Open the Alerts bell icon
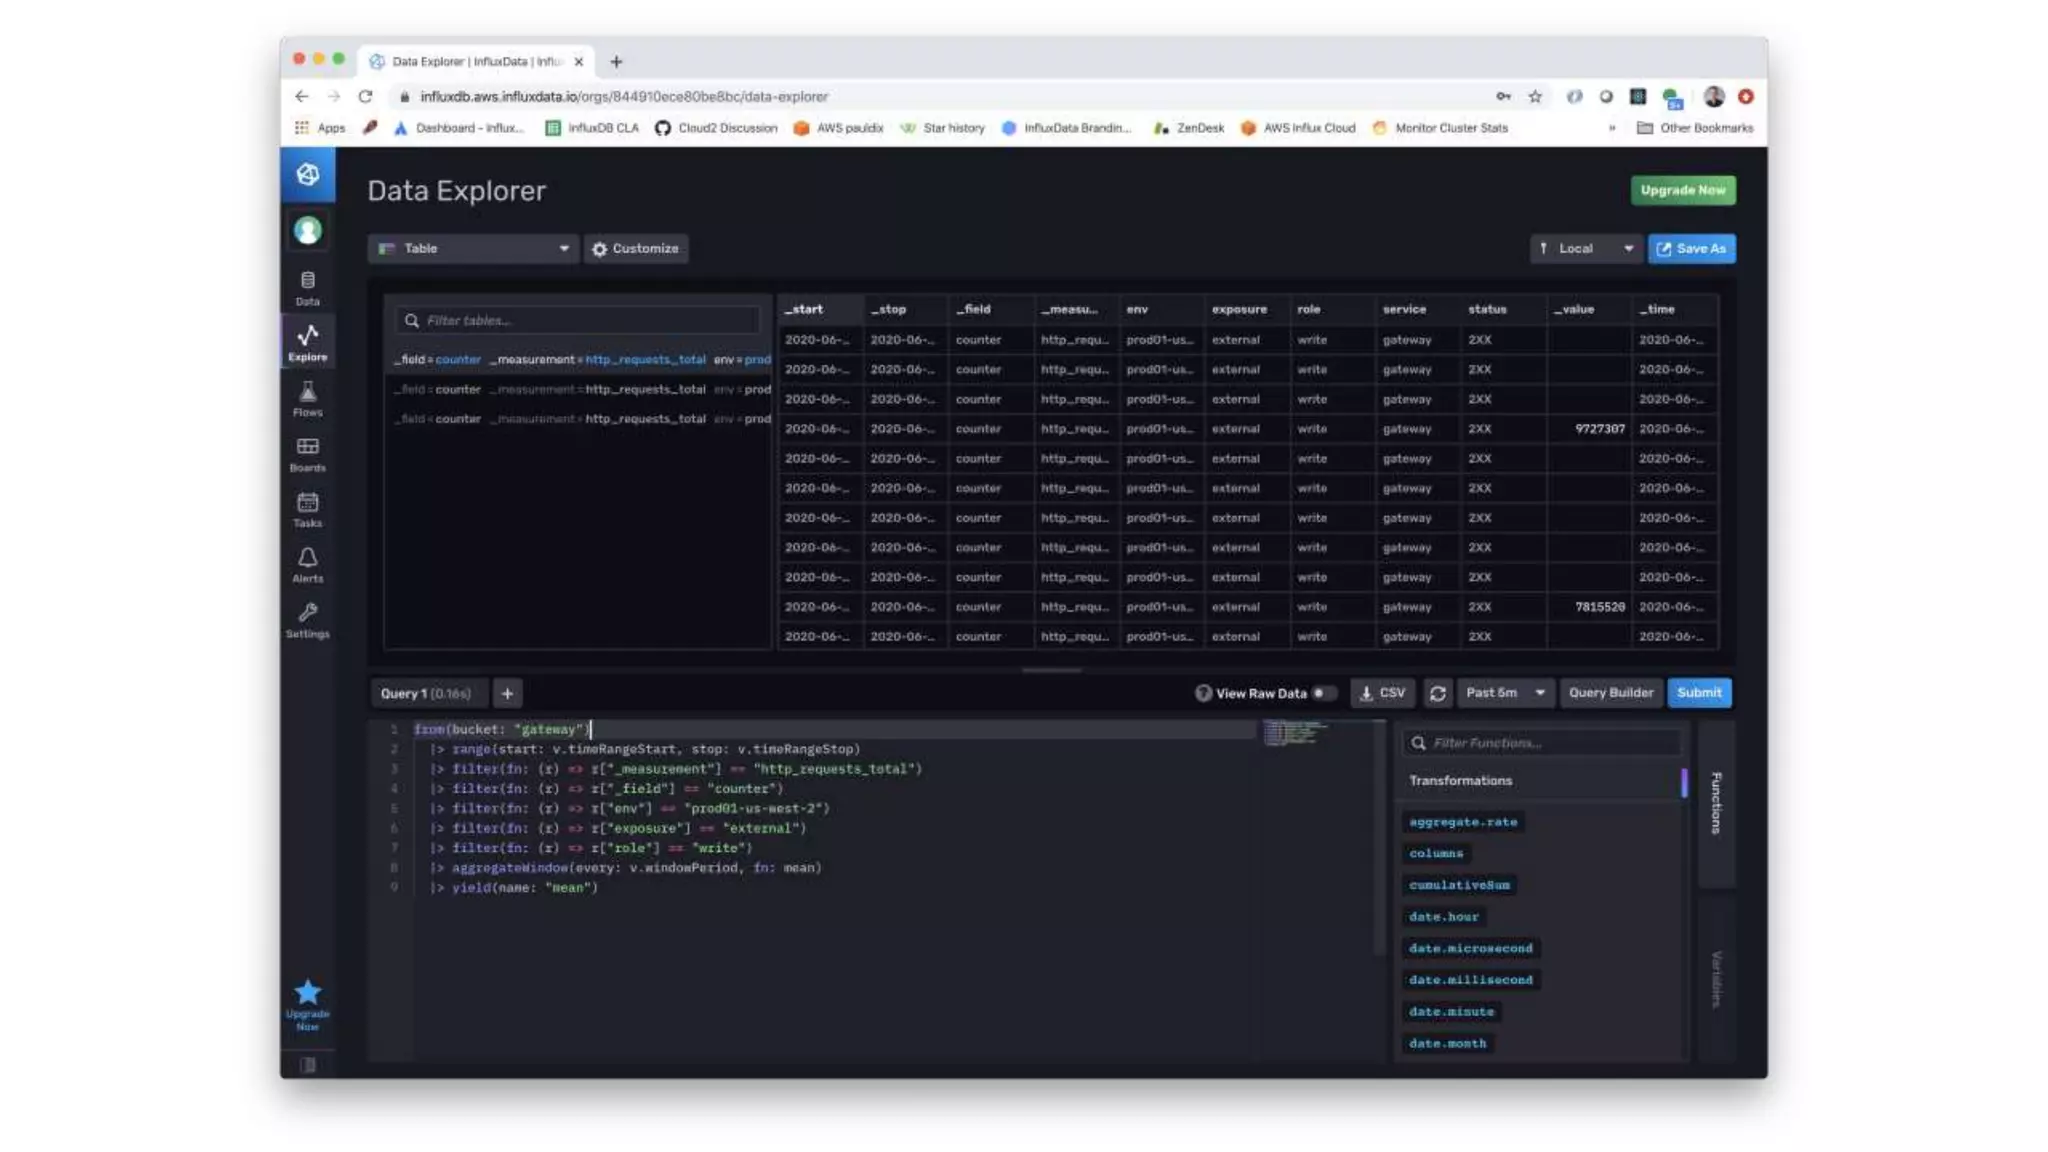The height and width of the screenshot is (1152, 2048). (307, 564)
